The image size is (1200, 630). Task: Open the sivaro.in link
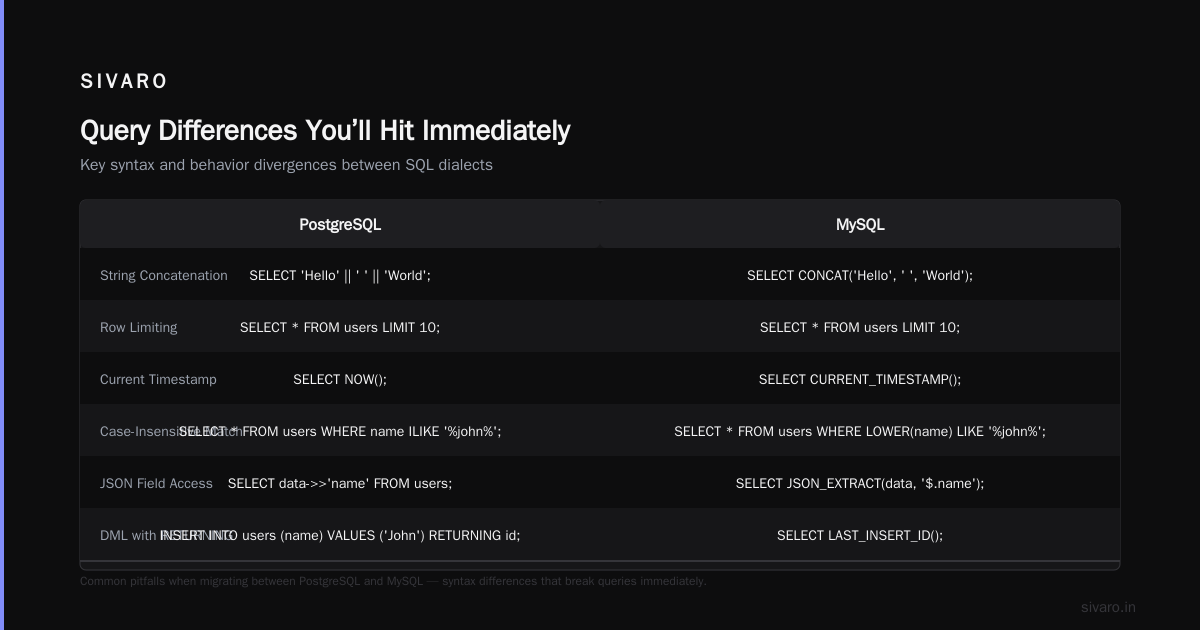1108,607
